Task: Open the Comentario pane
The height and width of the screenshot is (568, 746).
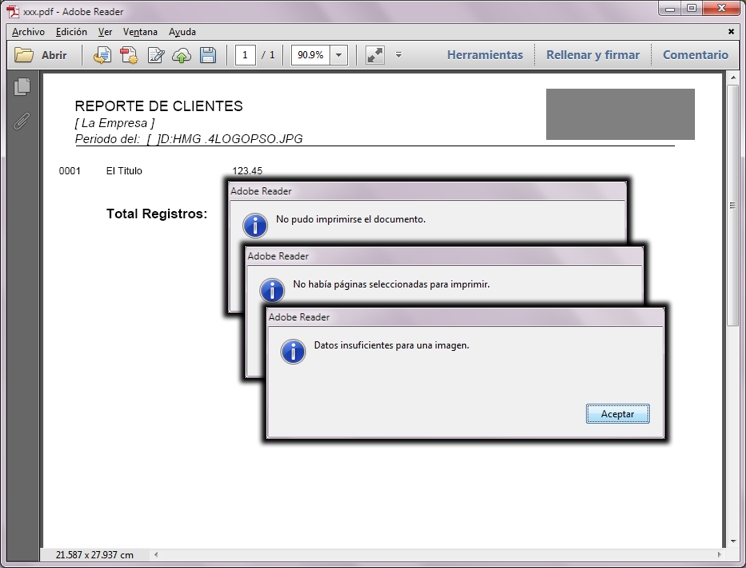Action: point(695,55)
